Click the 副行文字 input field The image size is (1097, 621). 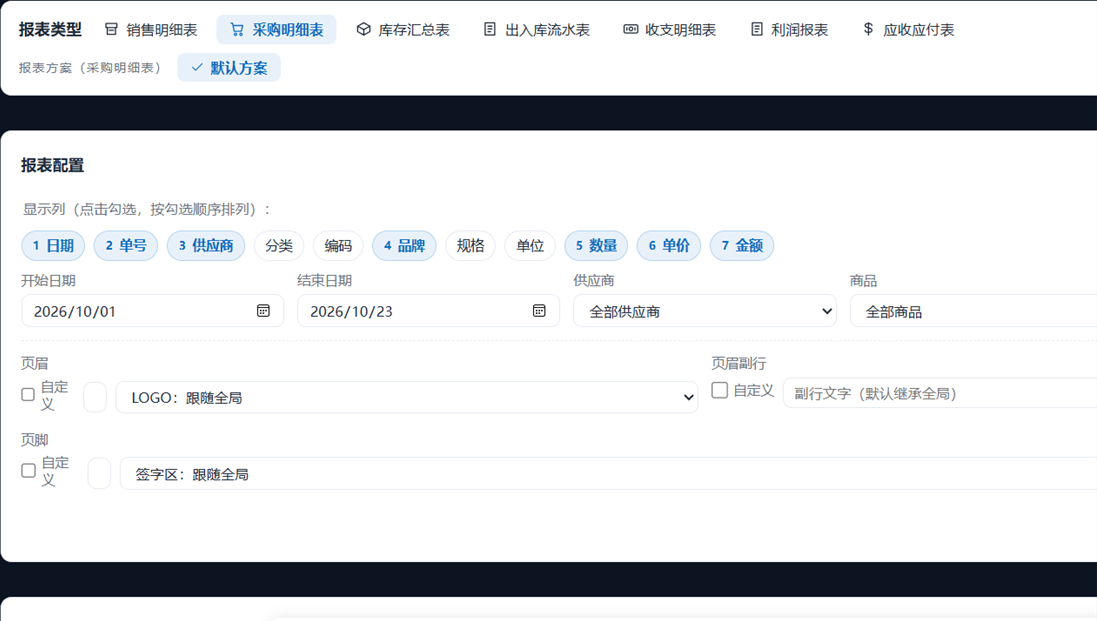[940, 394]
